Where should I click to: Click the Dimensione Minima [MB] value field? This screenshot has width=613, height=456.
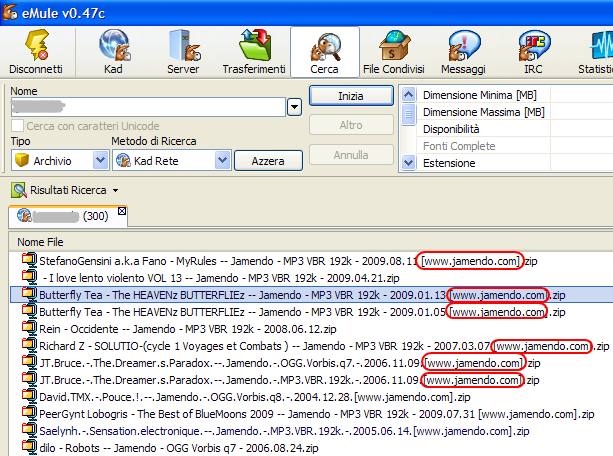pos(582,95)
